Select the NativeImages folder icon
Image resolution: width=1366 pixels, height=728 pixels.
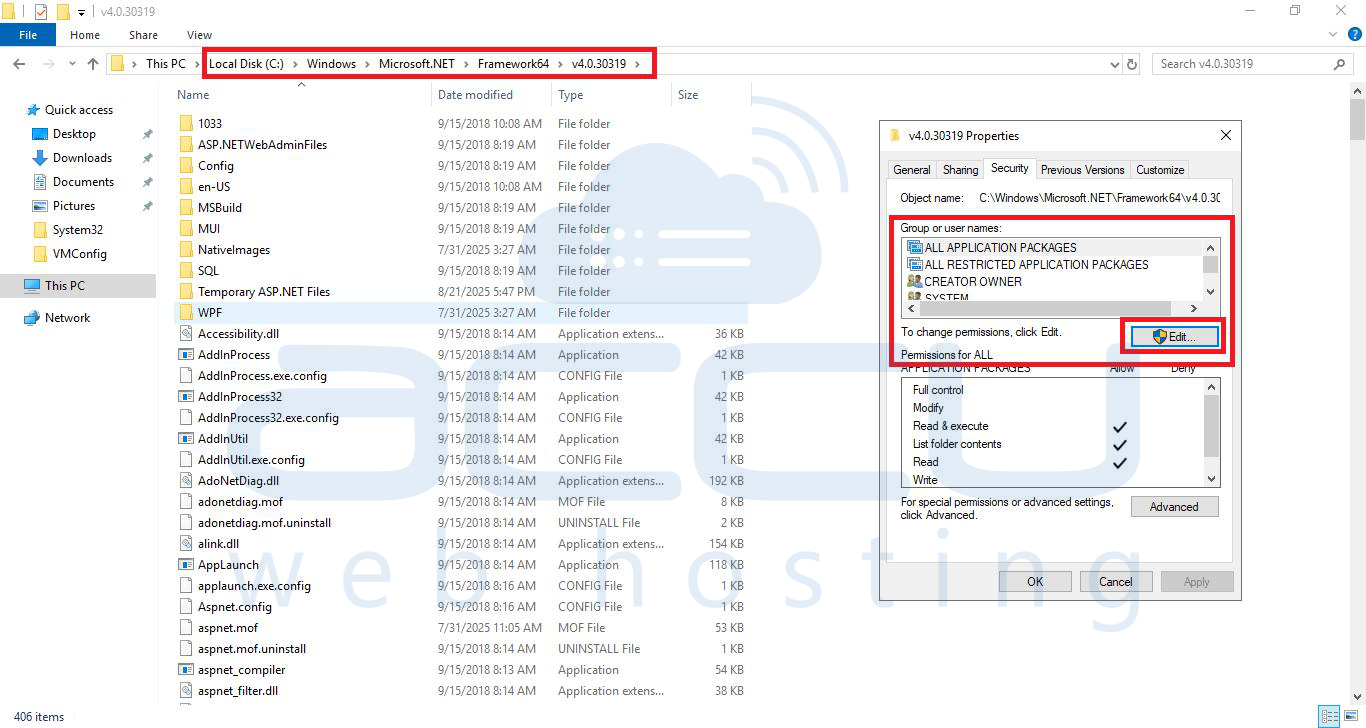(x=185, y=250)
